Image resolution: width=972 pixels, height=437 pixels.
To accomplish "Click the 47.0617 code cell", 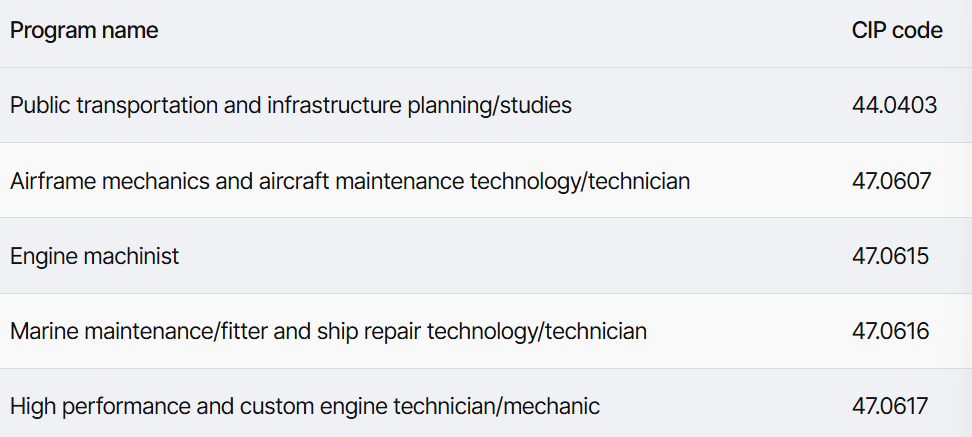I will (x=890, y=406).
